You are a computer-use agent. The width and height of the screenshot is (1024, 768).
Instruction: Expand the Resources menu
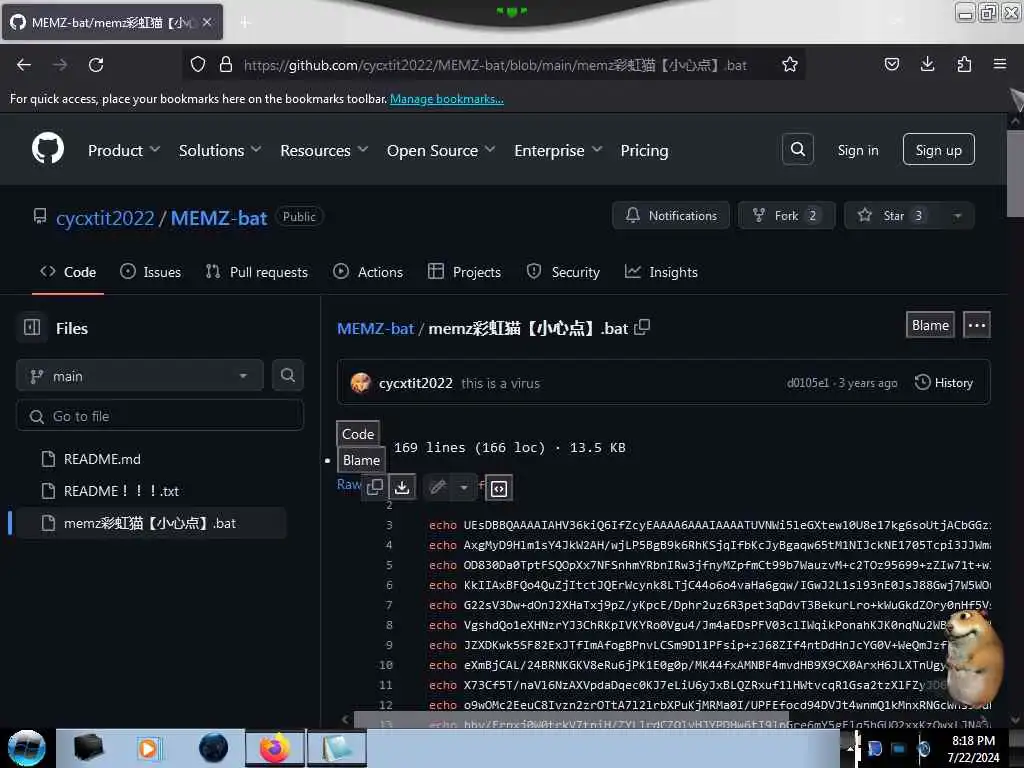pos(325,150)
